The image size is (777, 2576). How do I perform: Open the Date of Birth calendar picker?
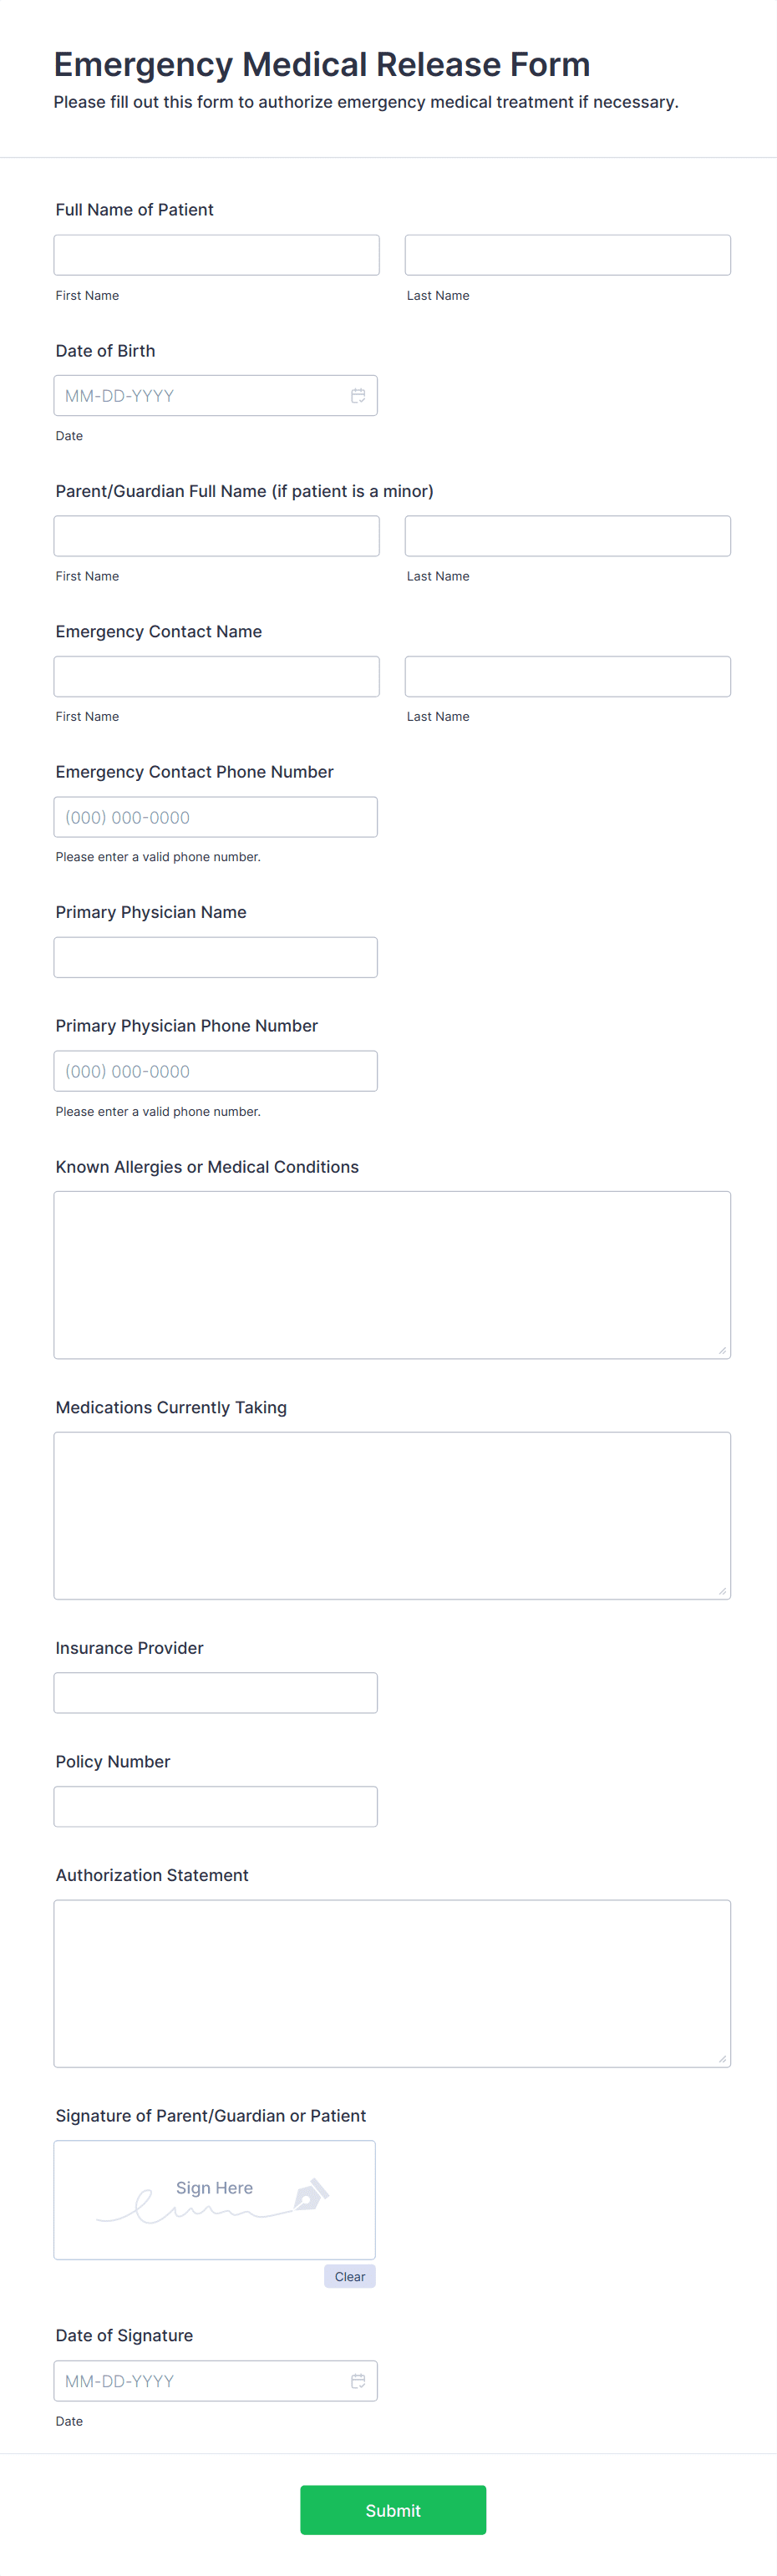pos(358,395)
